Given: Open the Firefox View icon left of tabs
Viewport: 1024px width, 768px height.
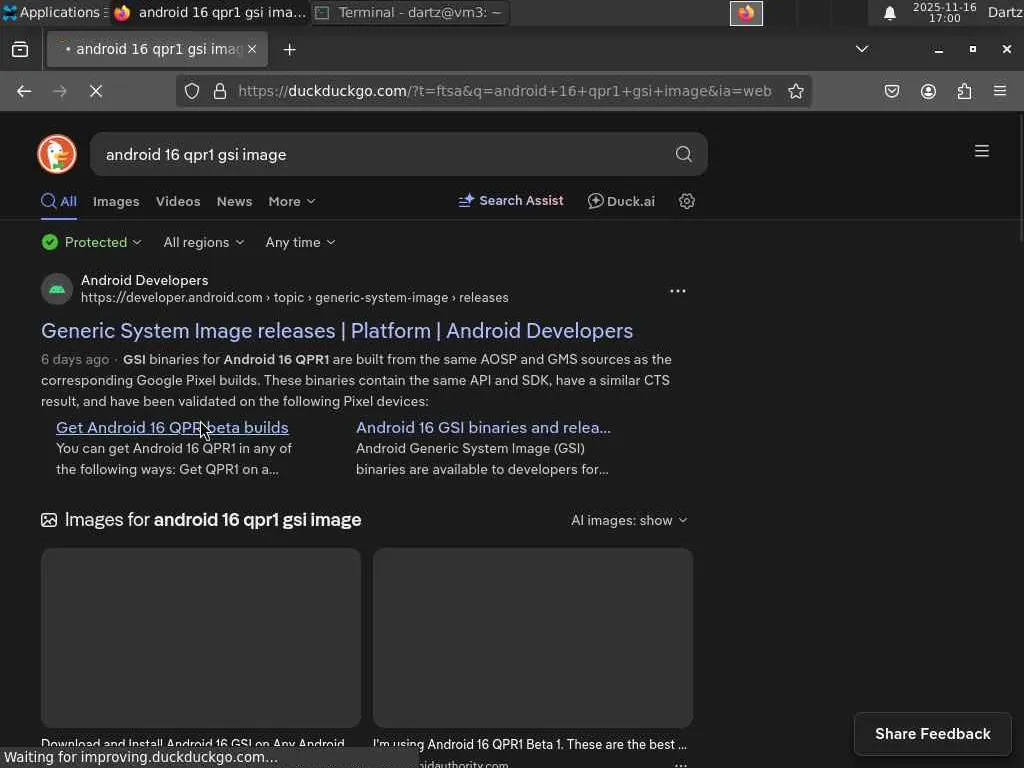Looking at the screenshot, I should pos(20,50).
